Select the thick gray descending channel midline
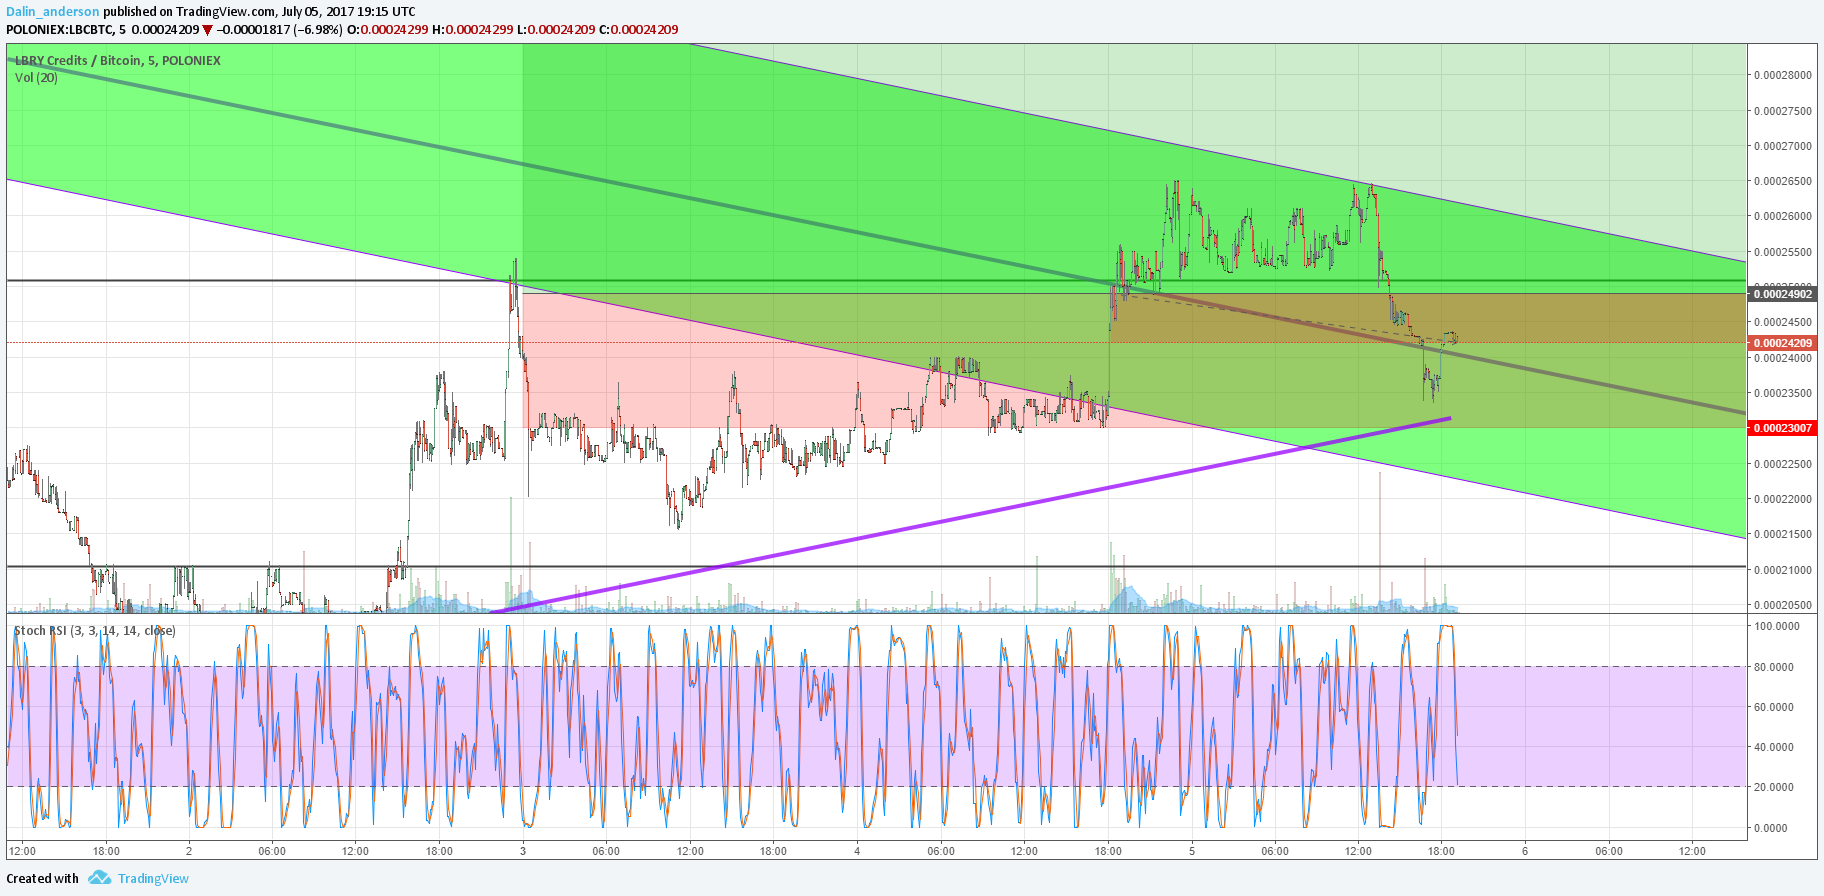 [x=876, y=236]
